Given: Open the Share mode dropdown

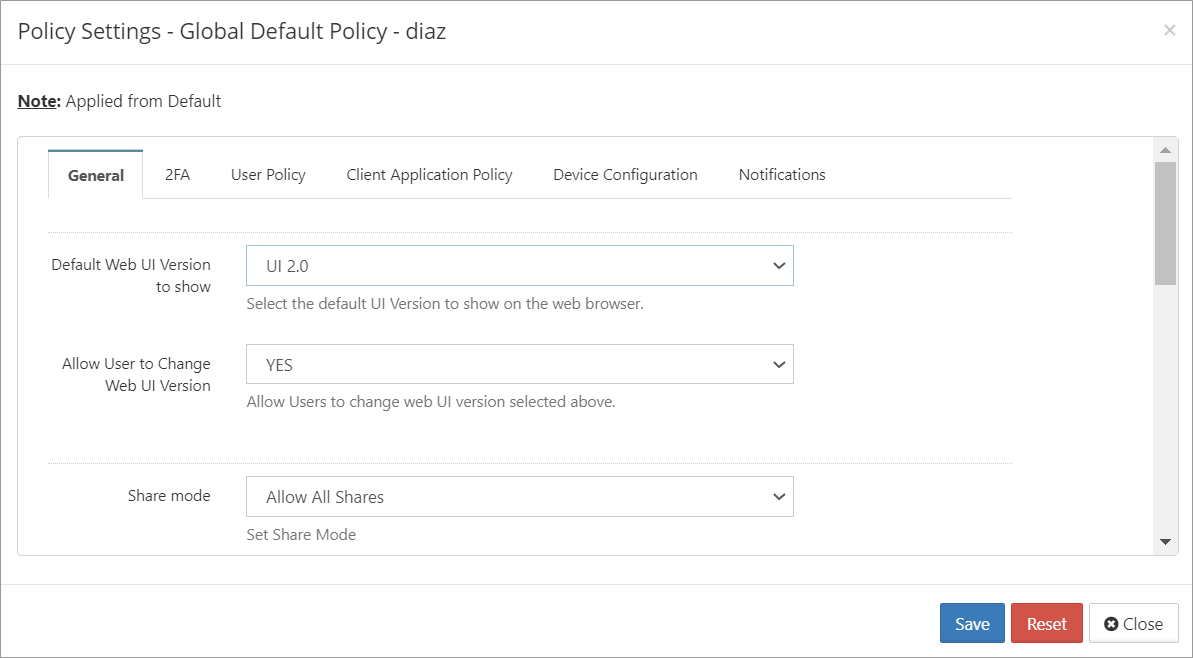Looking at the screenshot, I should [520, 497].
